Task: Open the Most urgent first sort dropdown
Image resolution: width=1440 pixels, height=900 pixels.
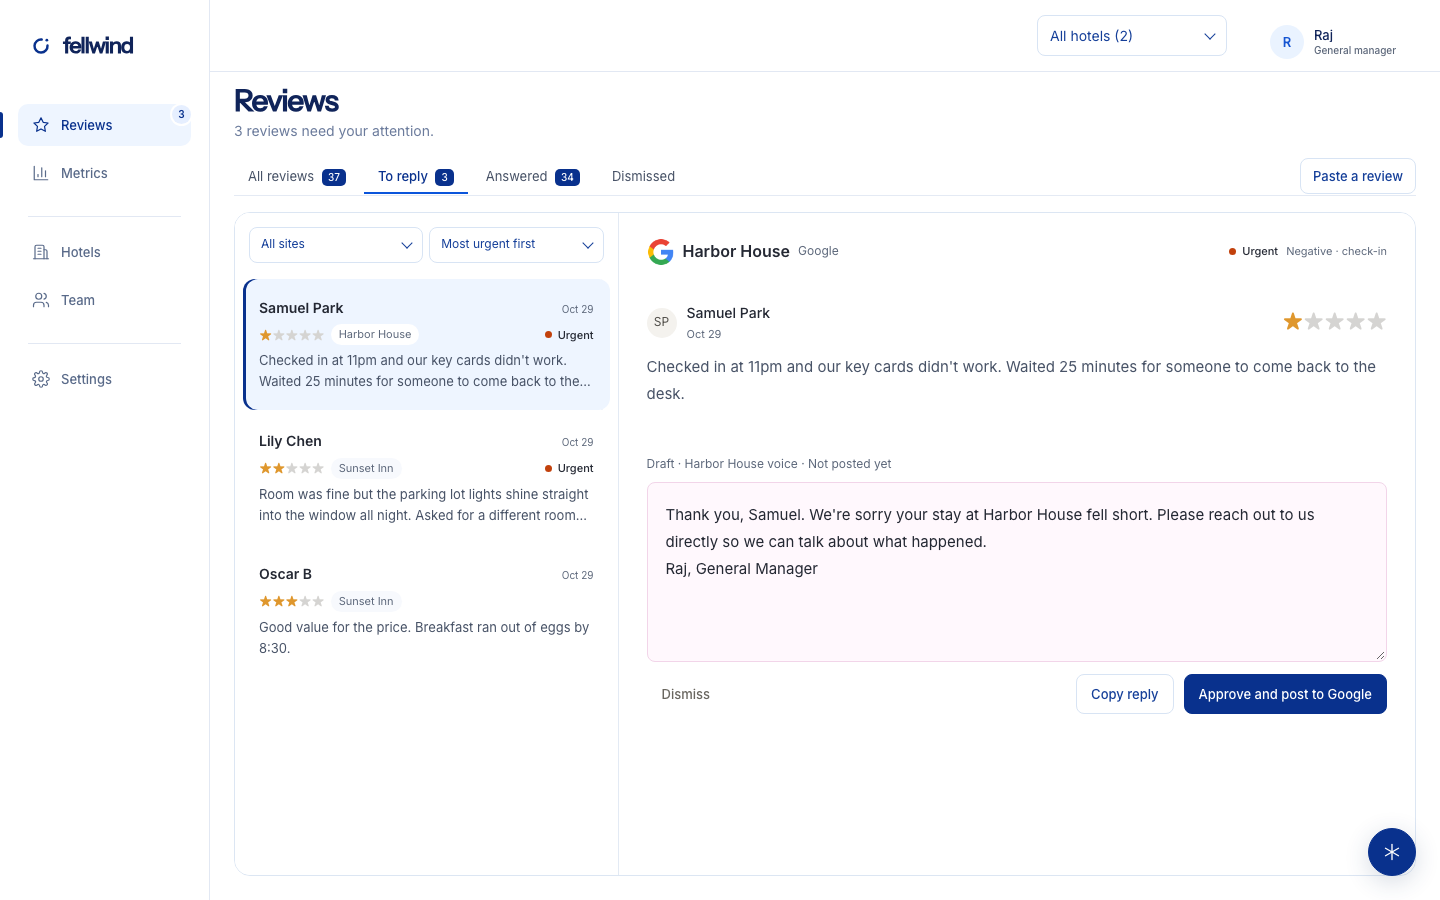Action: (x=516, y=245)
